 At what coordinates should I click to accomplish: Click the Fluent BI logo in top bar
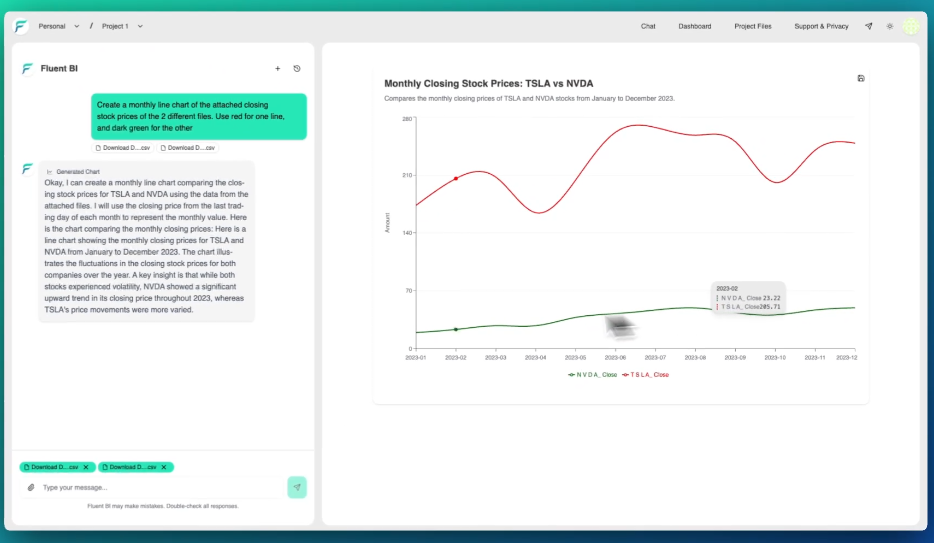click(21, 26)
